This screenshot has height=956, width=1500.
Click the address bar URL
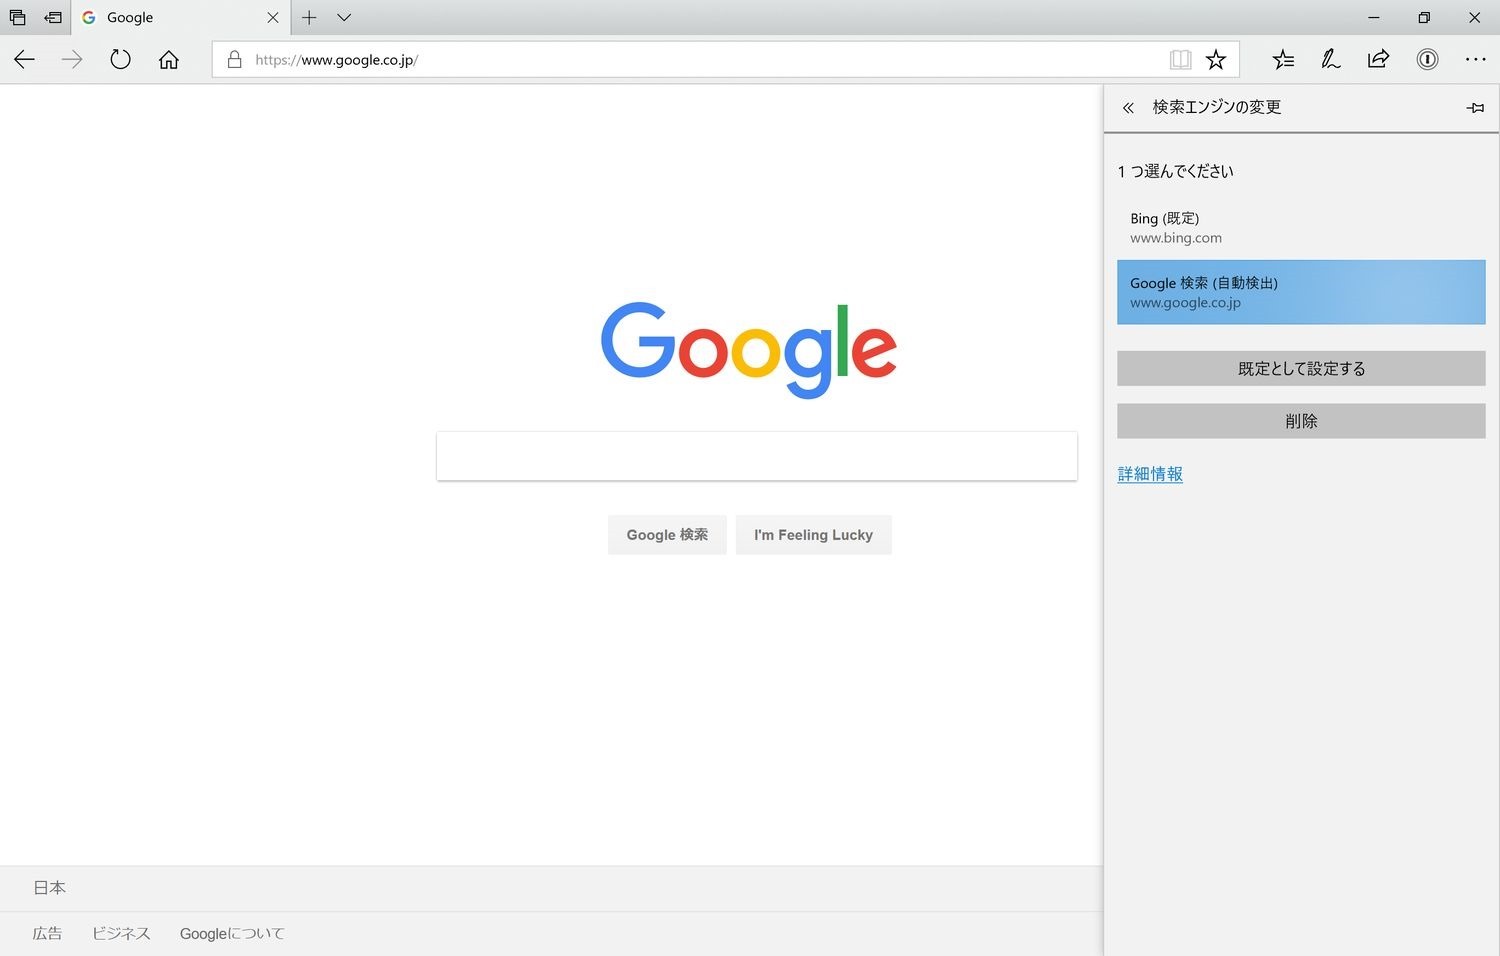(336, 60)
